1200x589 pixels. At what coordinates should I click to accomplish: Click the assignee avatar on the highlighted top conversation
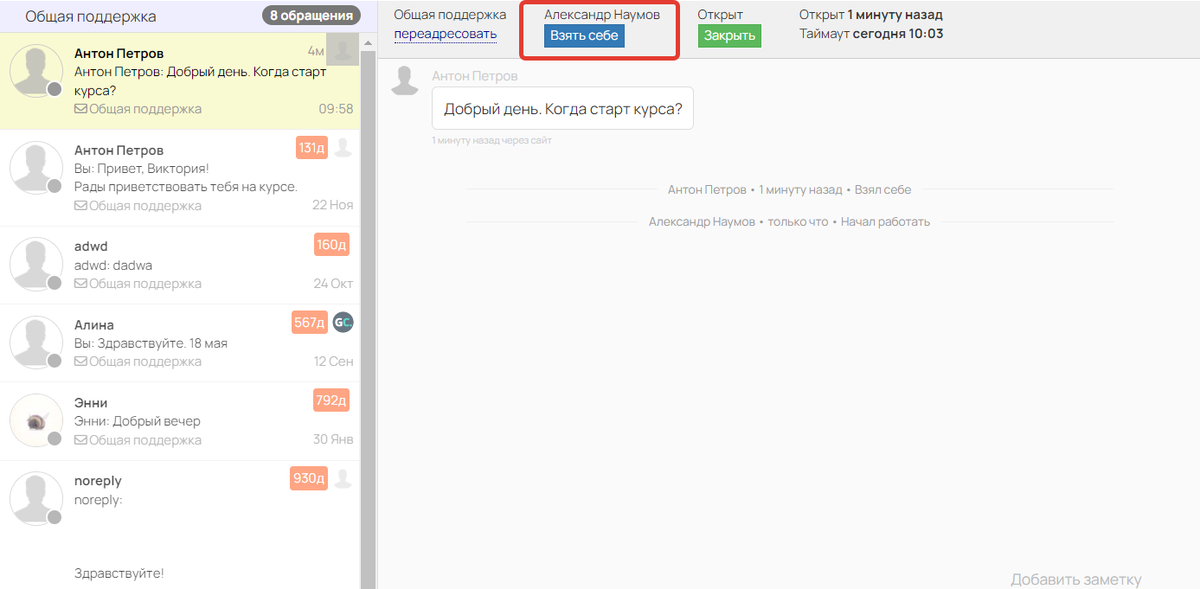point(343,48)
